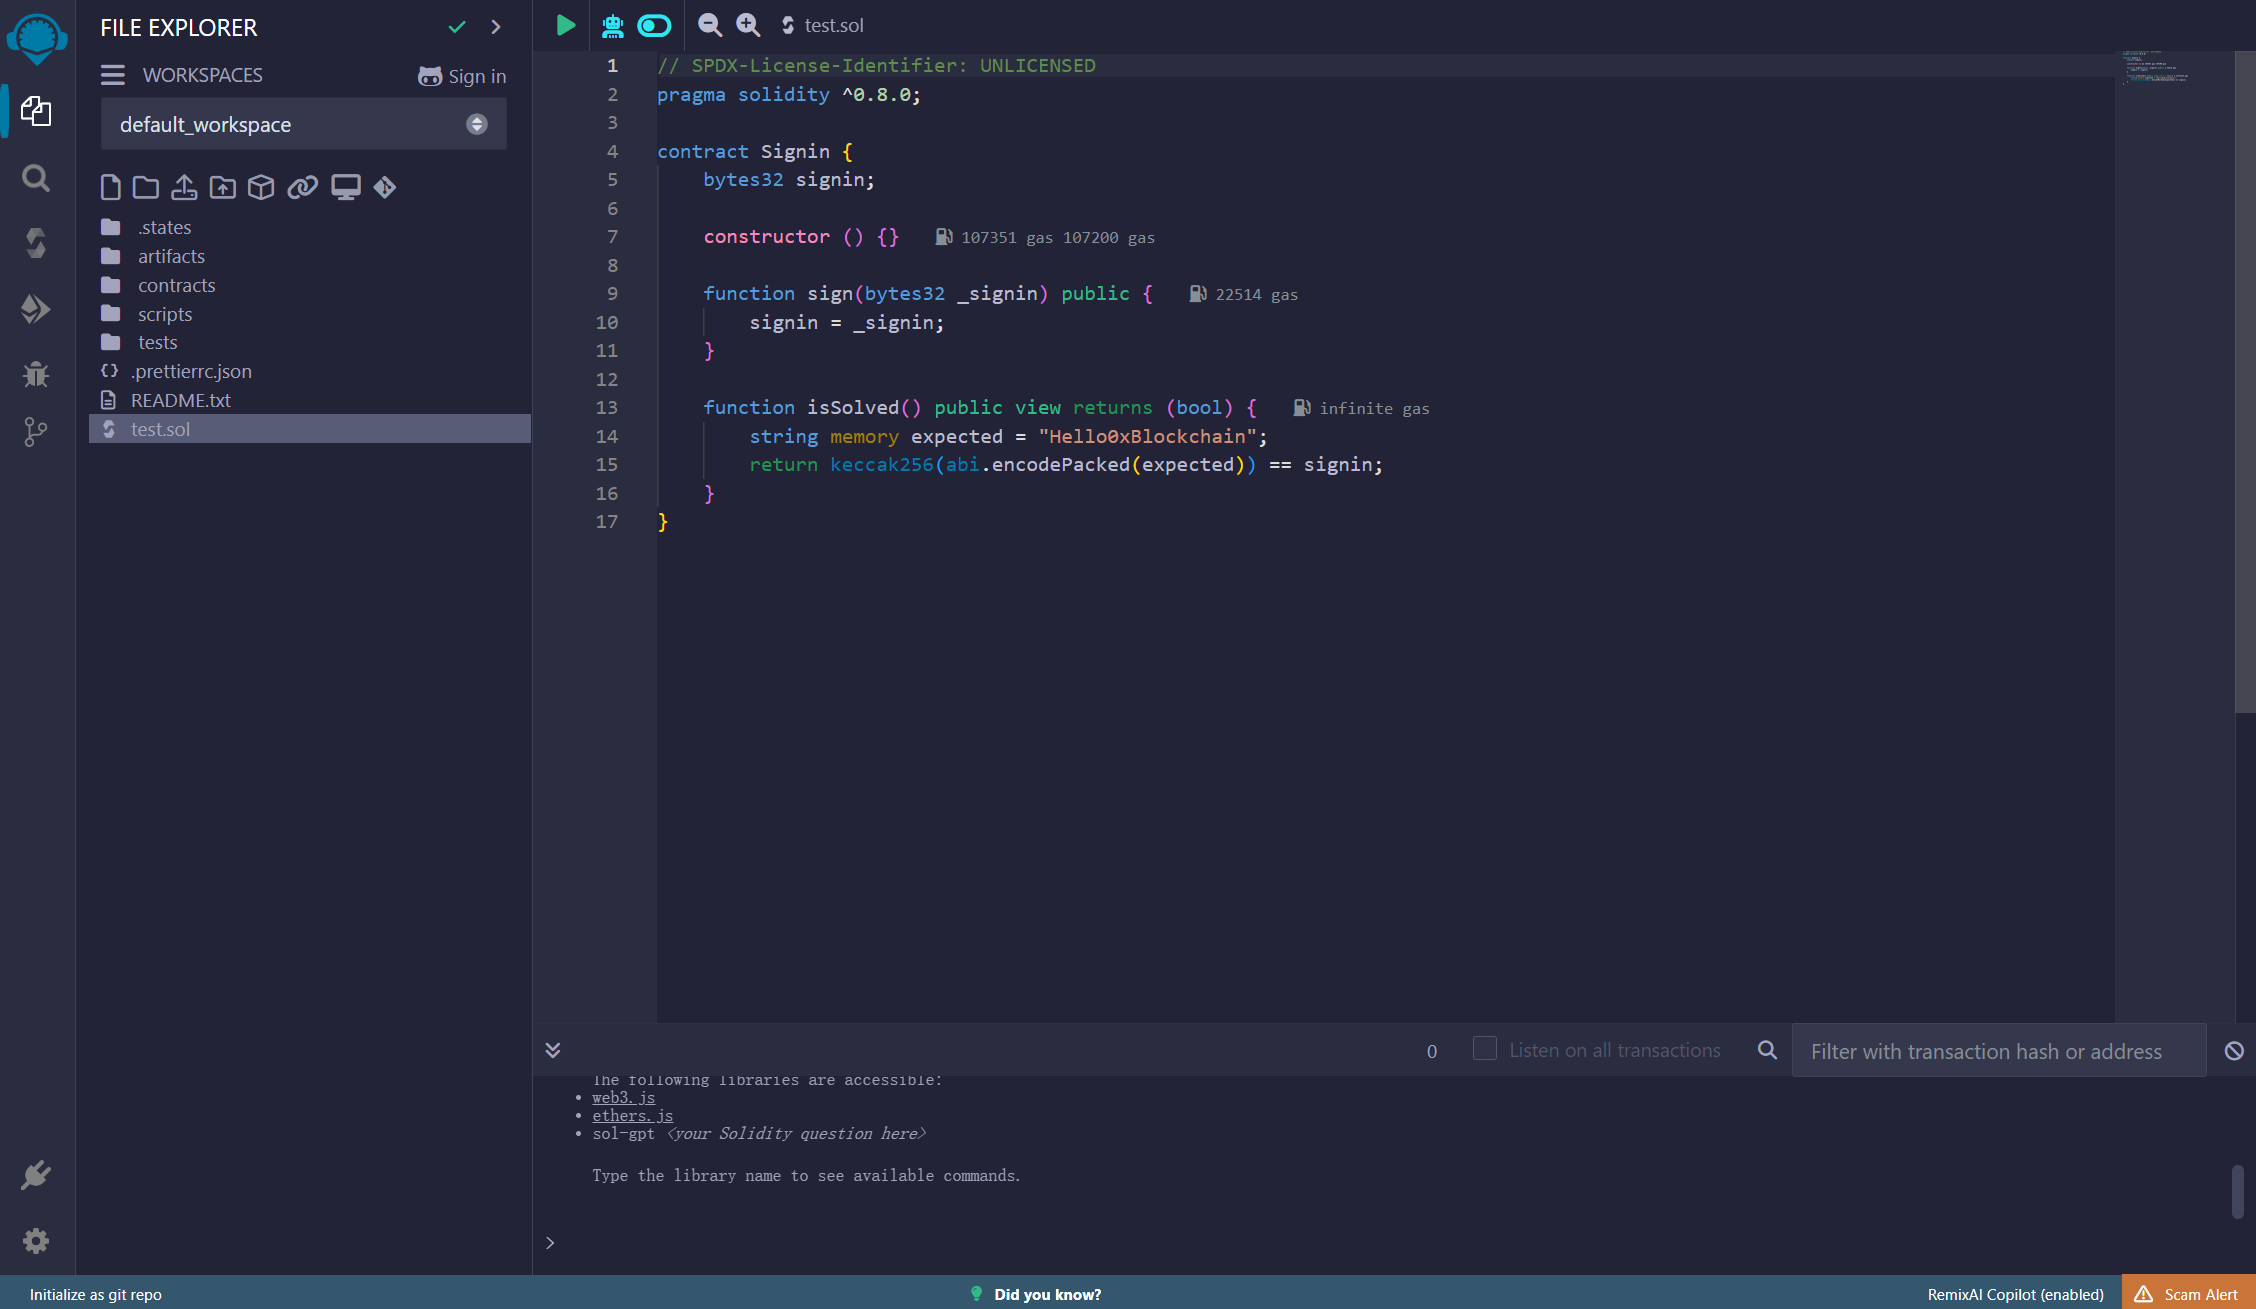Open the File Explorer sidebar icon

coord(36,111)
